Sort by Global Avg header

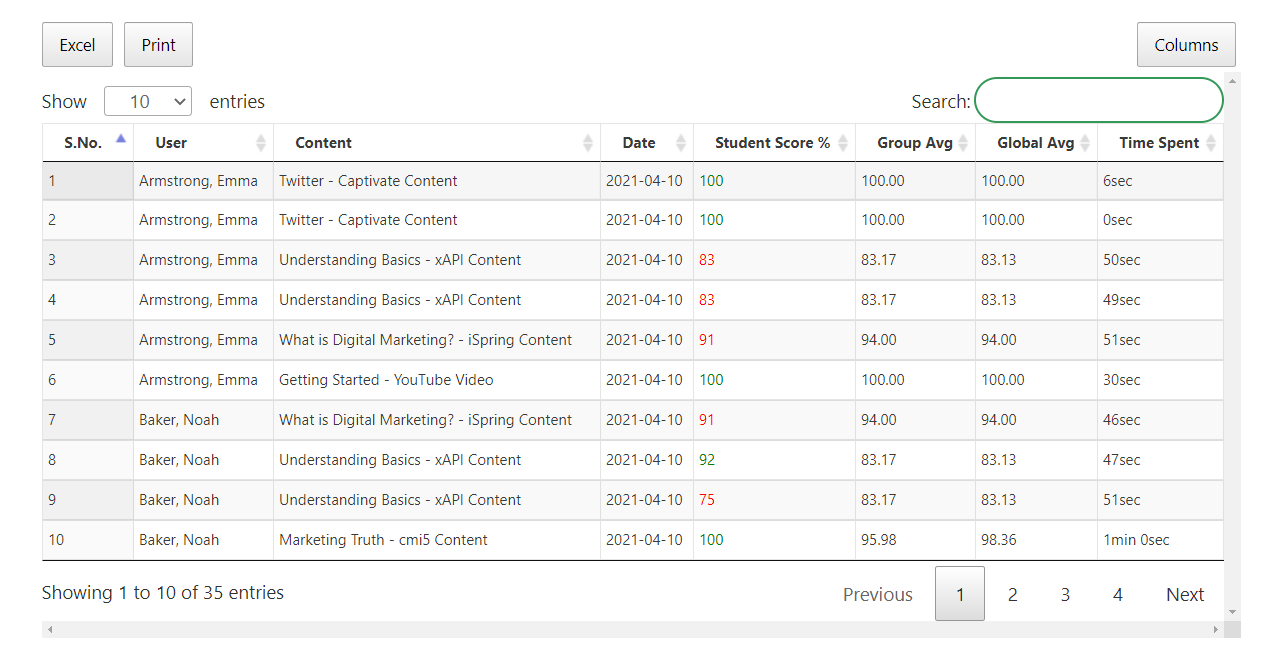[1036, 143]
